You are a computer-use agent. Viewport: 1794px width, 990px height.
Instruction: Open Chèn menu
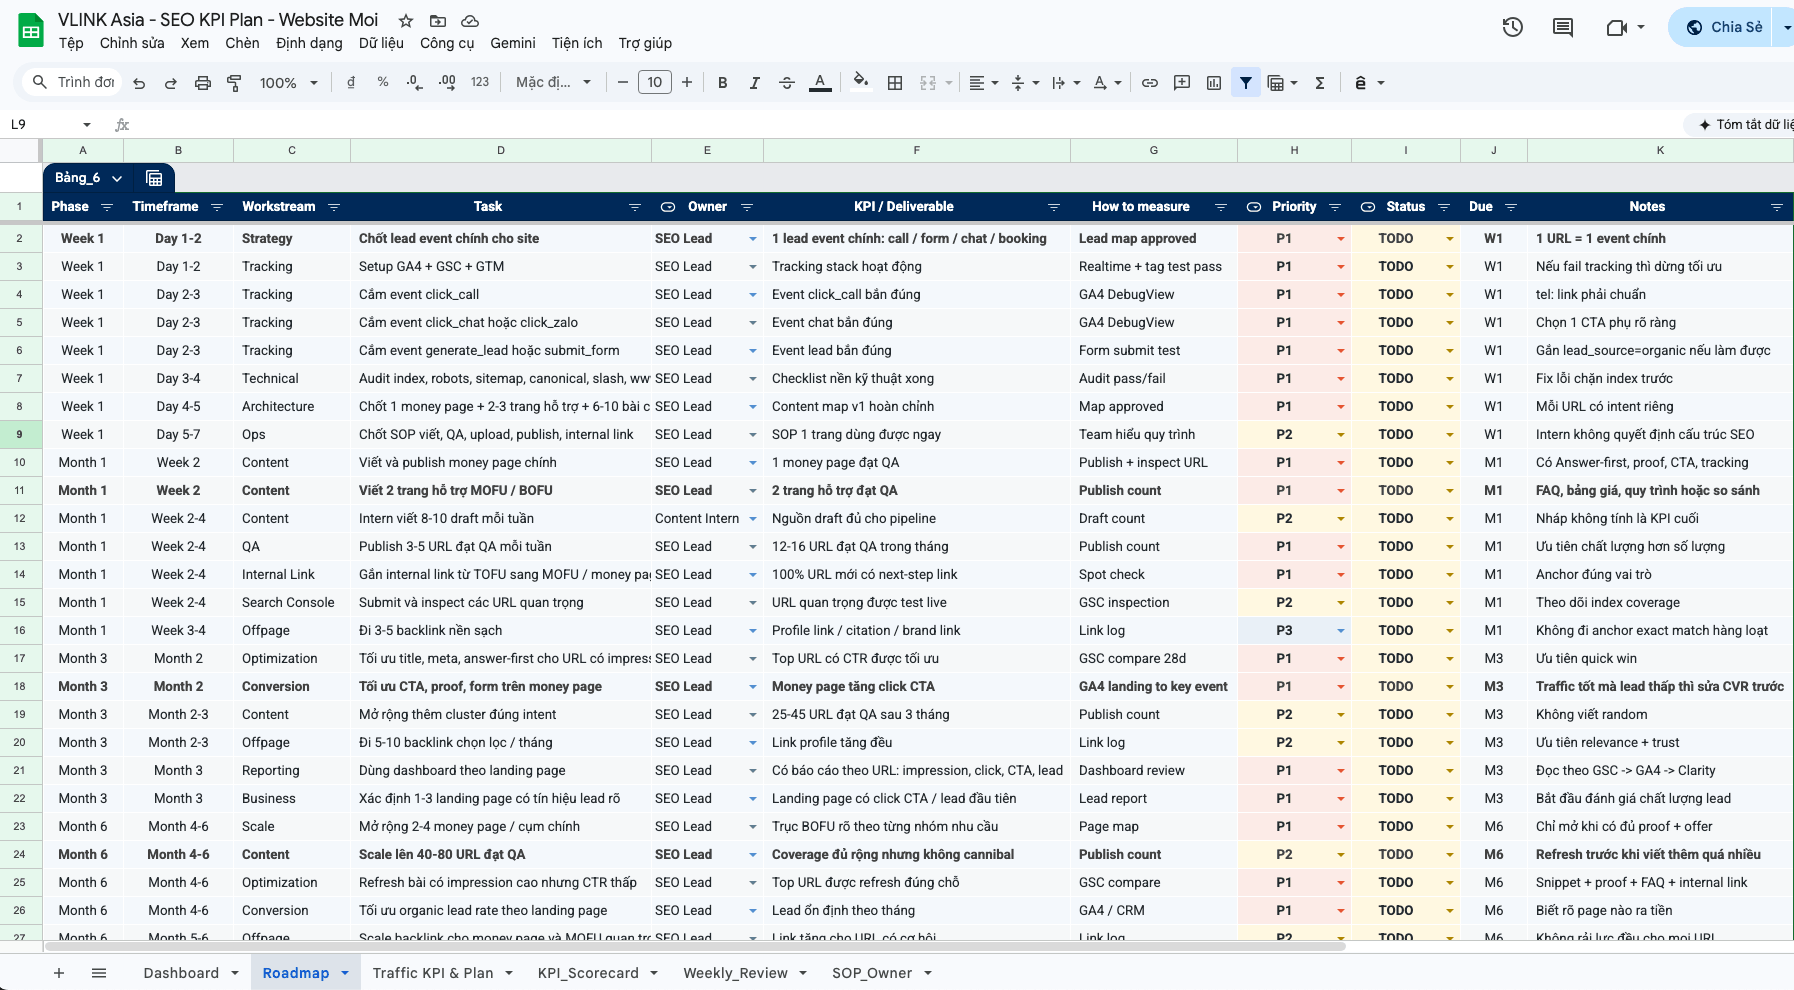242,43
